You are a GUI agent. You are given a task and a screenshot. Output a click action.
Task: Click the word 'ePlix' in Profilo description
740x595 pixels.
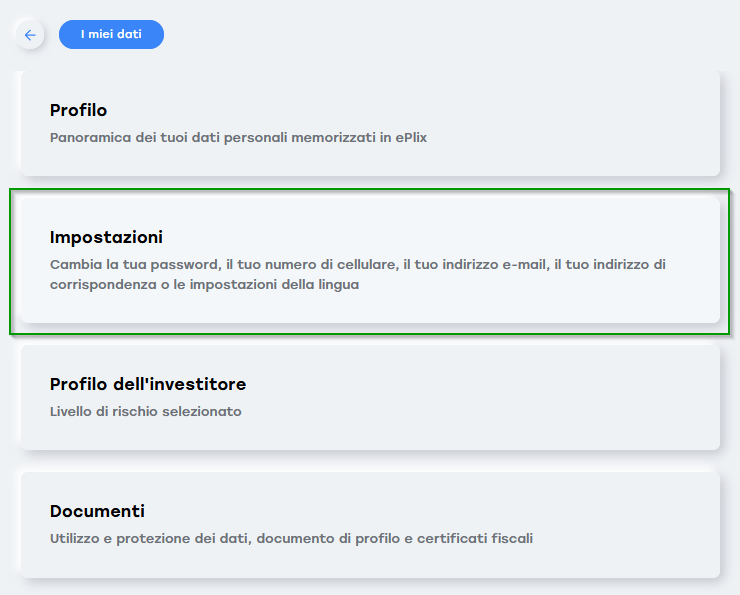[411, 138]
